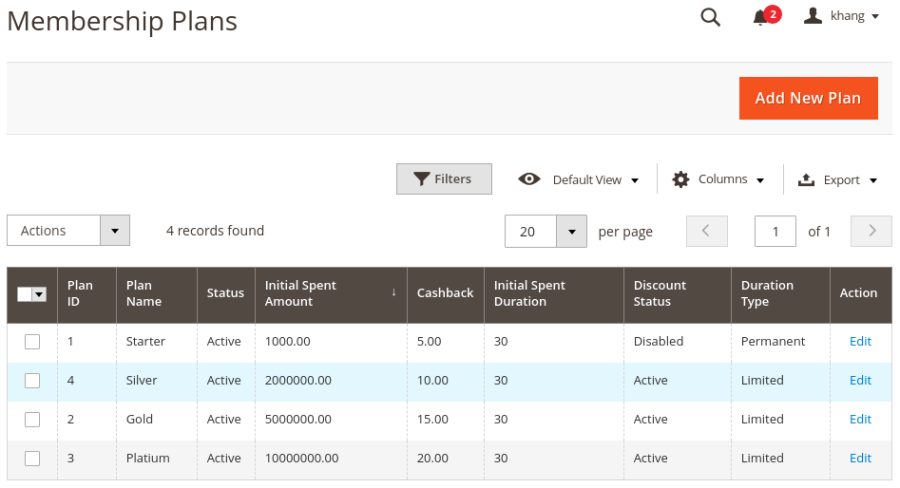The height and width of the screenshot is (488, 900).
Task: Click the 1000.00 amount cell
Action: [331, 342]
